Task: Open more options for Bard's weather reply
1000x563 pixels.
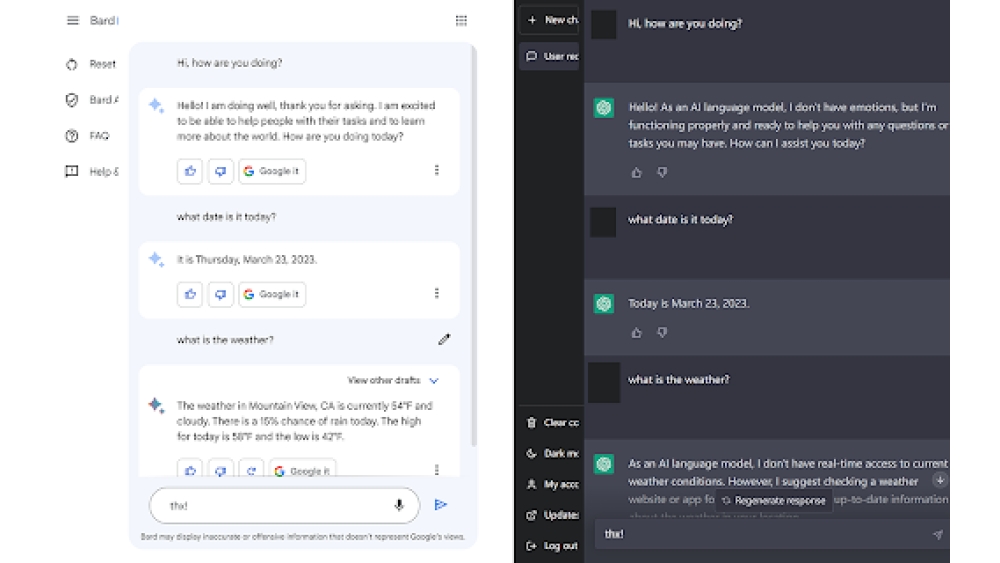Action: tap(437, 469)
